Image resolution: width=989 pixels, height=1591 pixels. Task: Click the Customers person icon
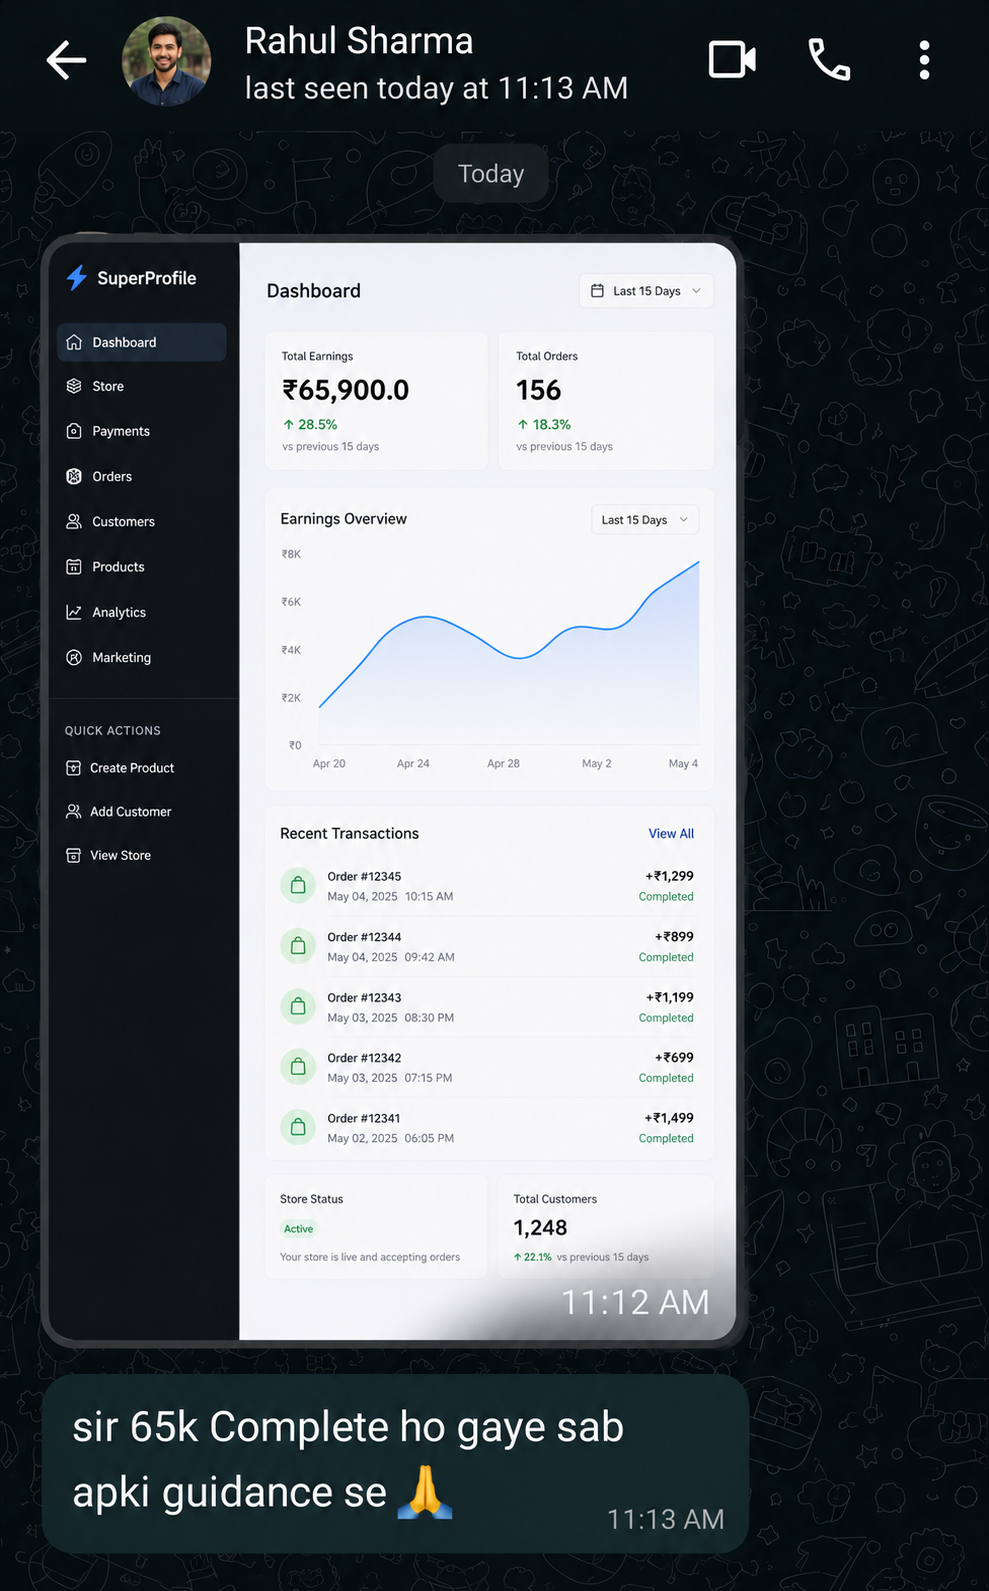click(x=74, y=521)
